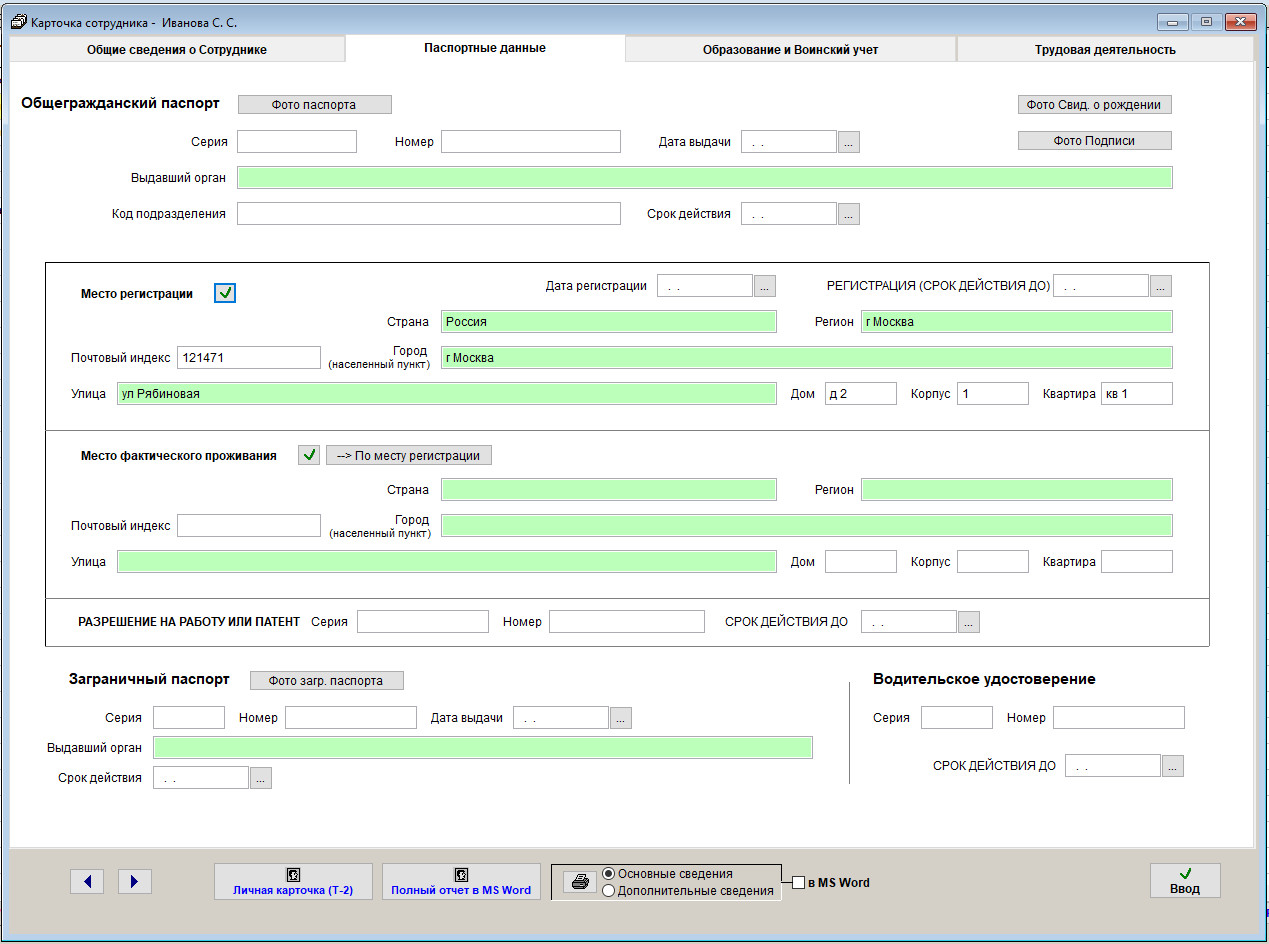
Task: Open date picker for Заграничный паспорт Дата выдачи
Action: pyautogui.click(x=620, y=717)
